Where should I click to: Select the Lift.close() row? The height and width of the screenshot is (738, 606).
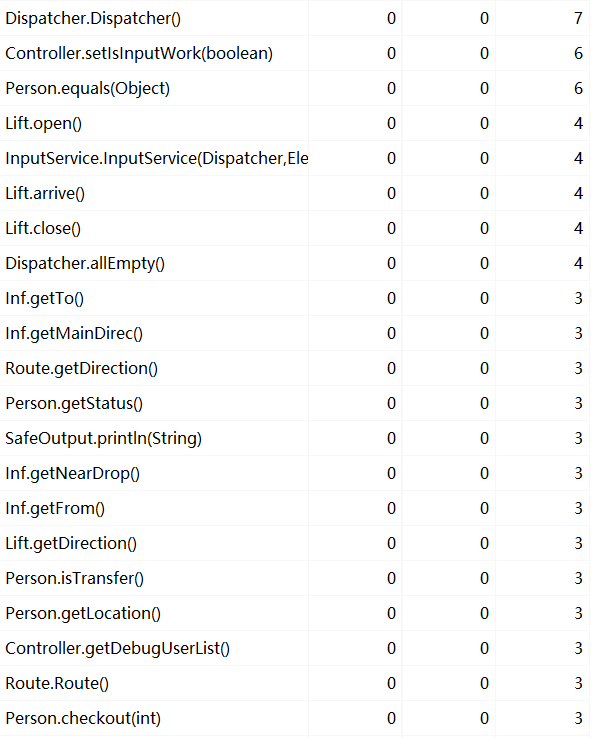(x=295, y=228)
